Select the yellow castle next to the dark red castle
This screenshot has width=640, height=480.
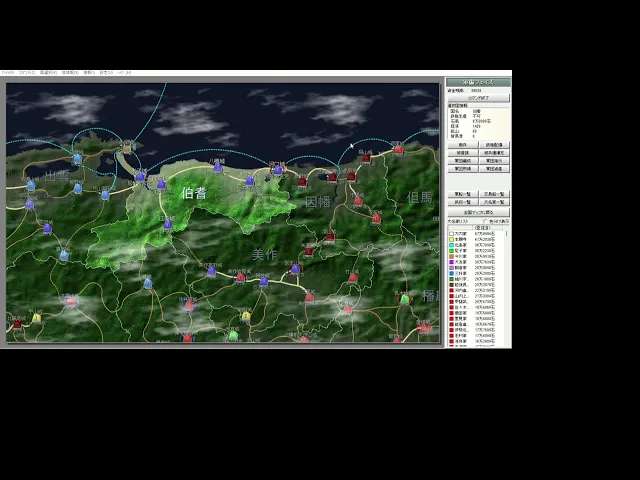tap(37, 318)
